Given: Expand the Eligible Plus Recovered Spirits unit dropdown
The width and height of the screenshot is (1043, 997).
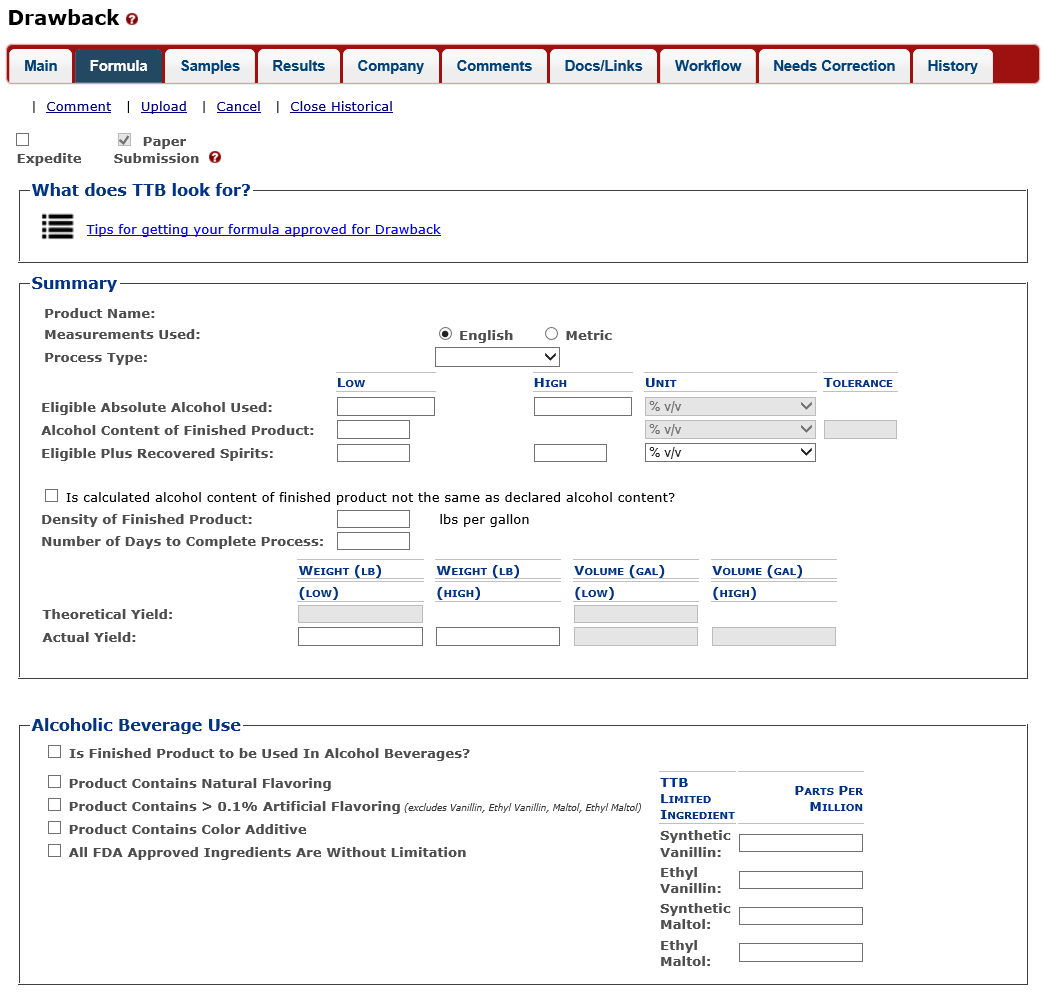Looking at the screenshot, I should [x=730, y=453].
